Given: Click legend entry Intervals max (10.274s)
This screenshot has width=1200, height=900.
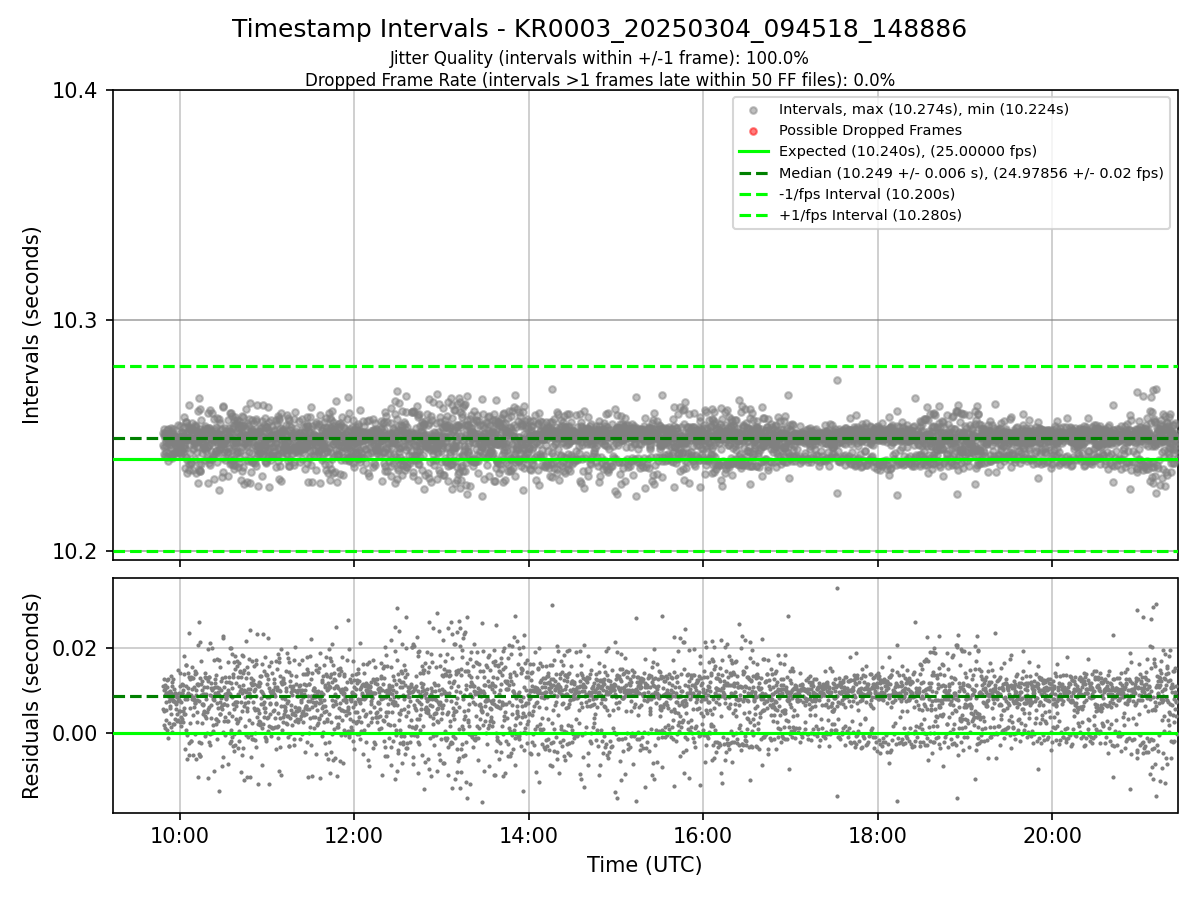Looking at the screenshot, I should click(x=924, y=109).
